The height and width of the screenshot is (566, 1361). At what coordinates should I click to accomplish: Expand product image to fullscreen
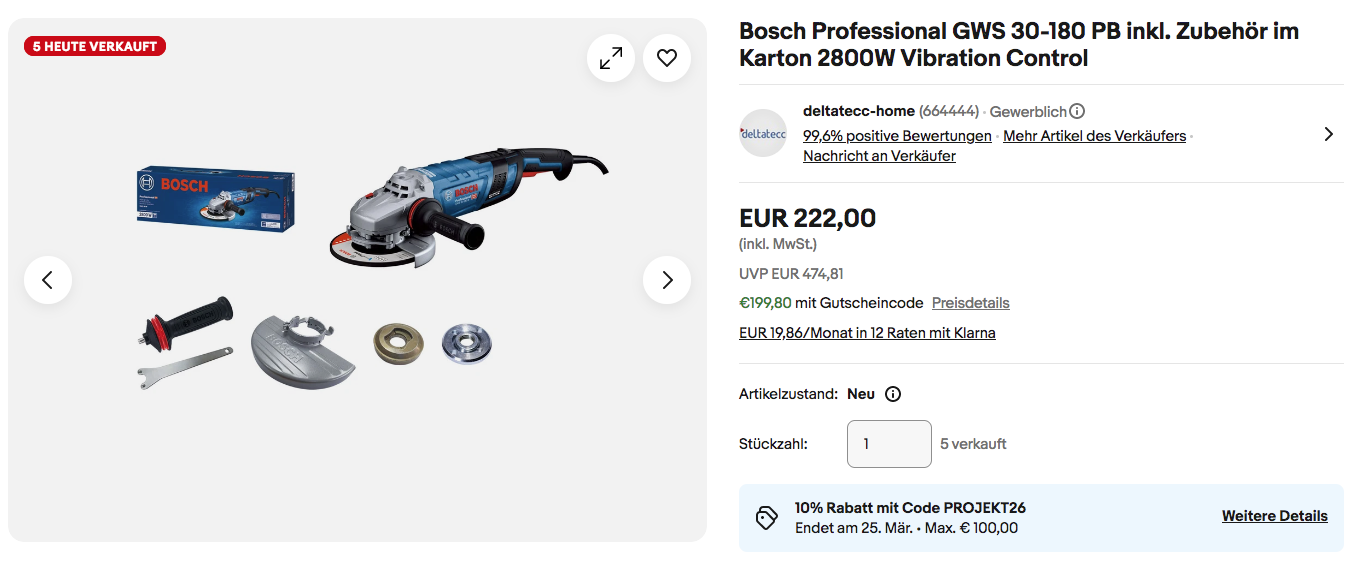pos(610,59)
